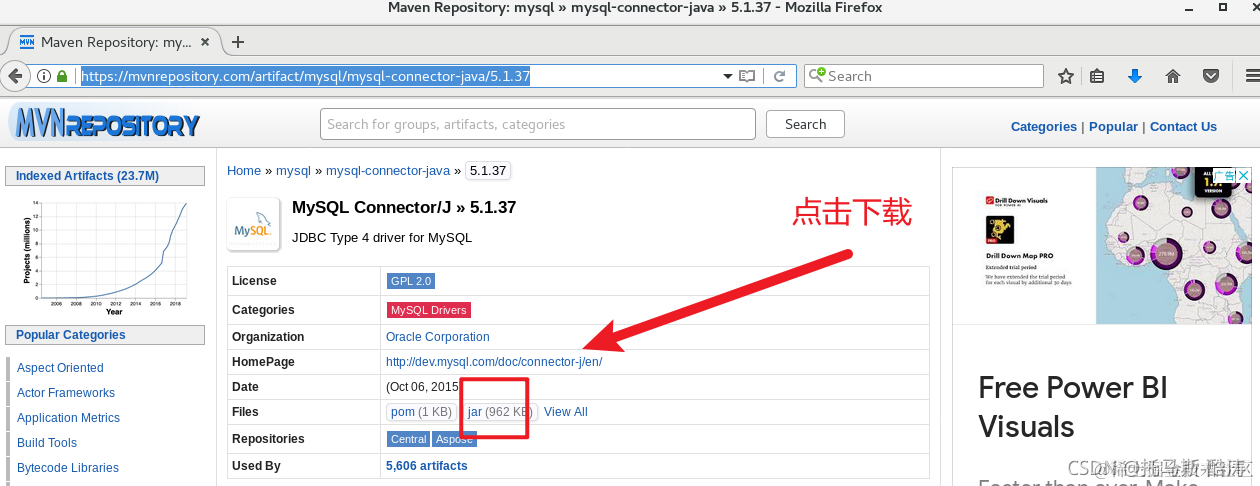Bookmark this page with the star
The width and height of the screenshot is (1260, 486).
(x=1066, y=76)
